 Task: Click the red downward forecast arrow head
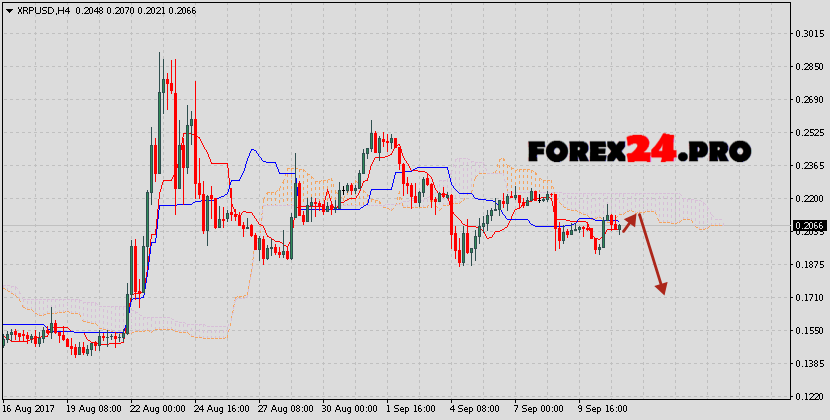(x=660, y=288)
